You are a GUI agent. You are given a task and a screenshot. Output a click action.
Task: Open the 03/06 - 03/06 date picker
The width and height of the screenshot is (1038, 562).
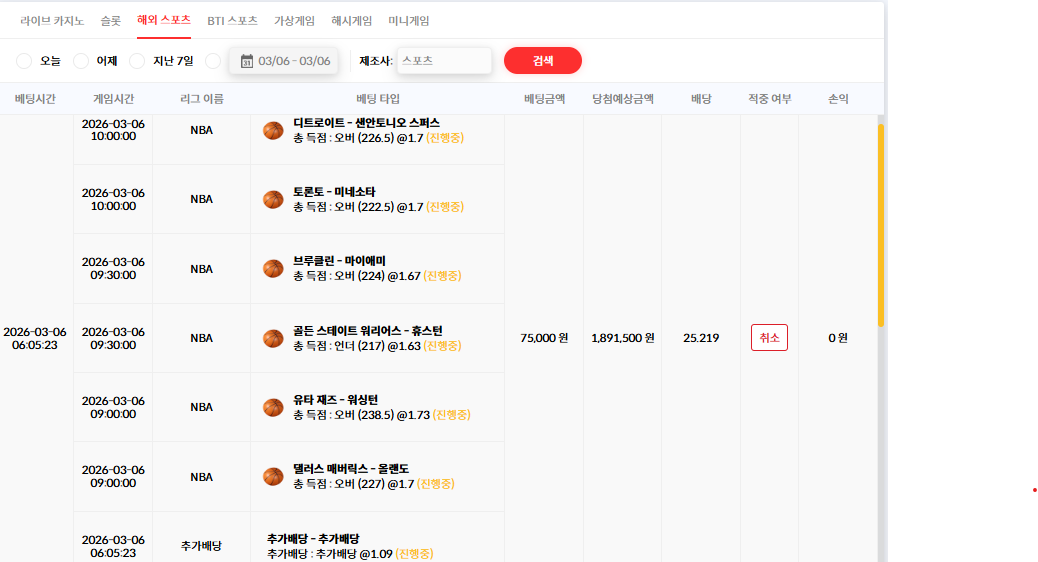(x=284, y=61)
